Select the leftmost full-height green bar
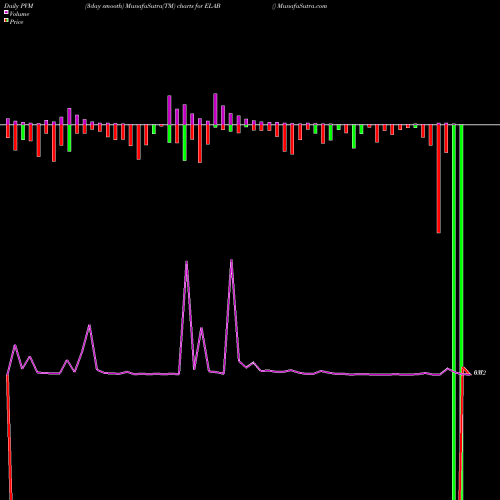The width and height of the screenshot is (500, 500). pyautogui.click(x=454, y=312)
